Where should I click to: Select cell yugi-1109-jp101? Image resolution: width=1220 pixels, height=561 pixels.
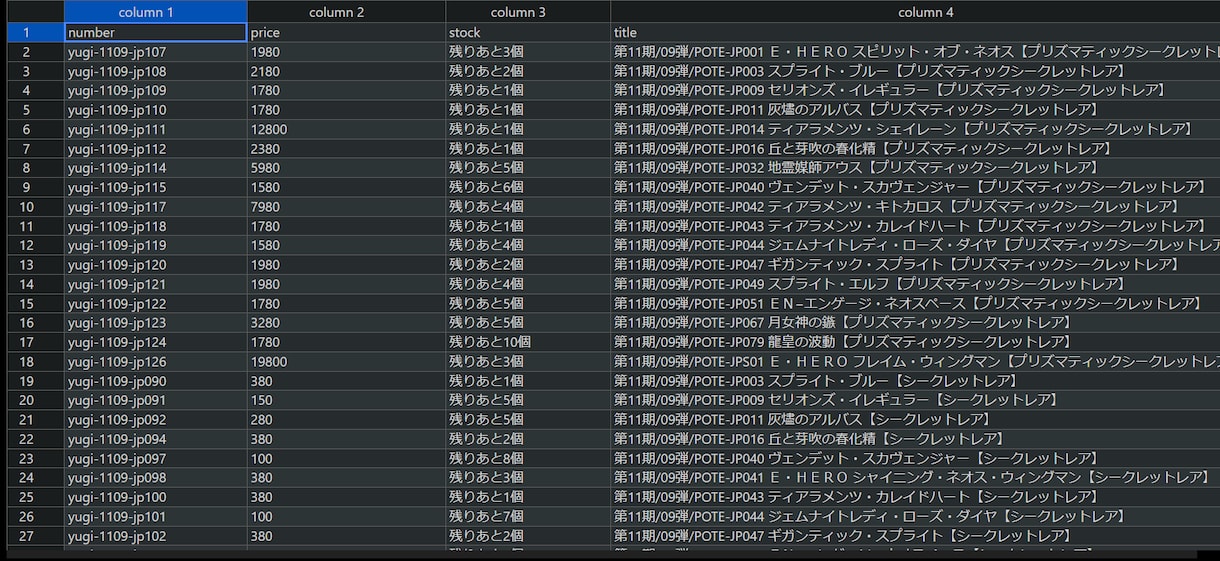click(155, 517)
